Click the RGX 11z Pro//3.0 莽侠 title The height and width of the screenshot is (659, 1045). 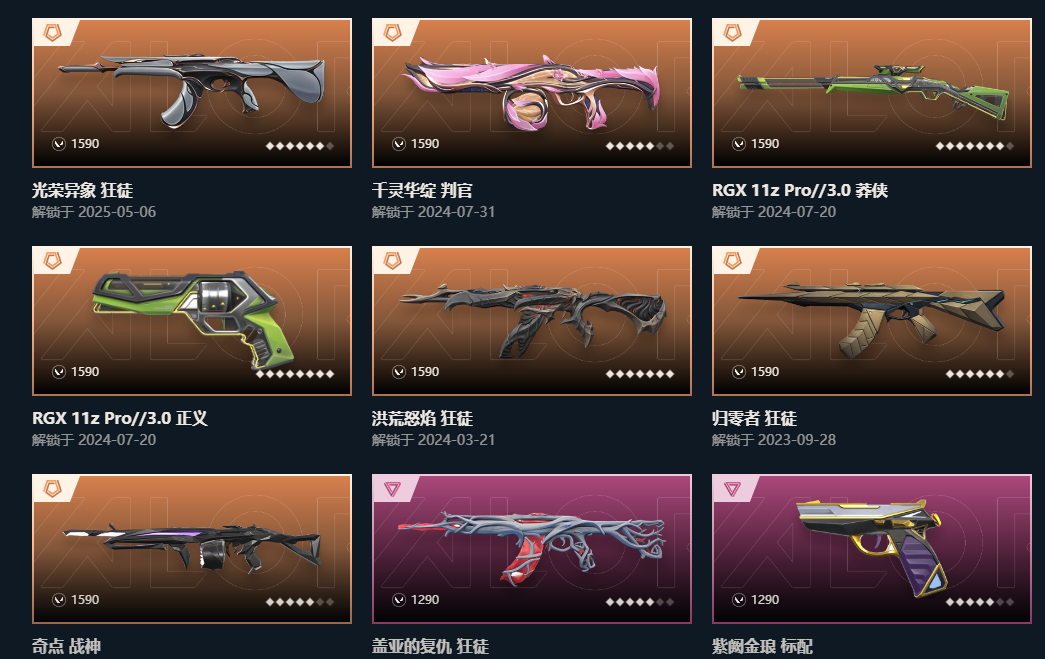pyautogui.click(x=799, y=191)
